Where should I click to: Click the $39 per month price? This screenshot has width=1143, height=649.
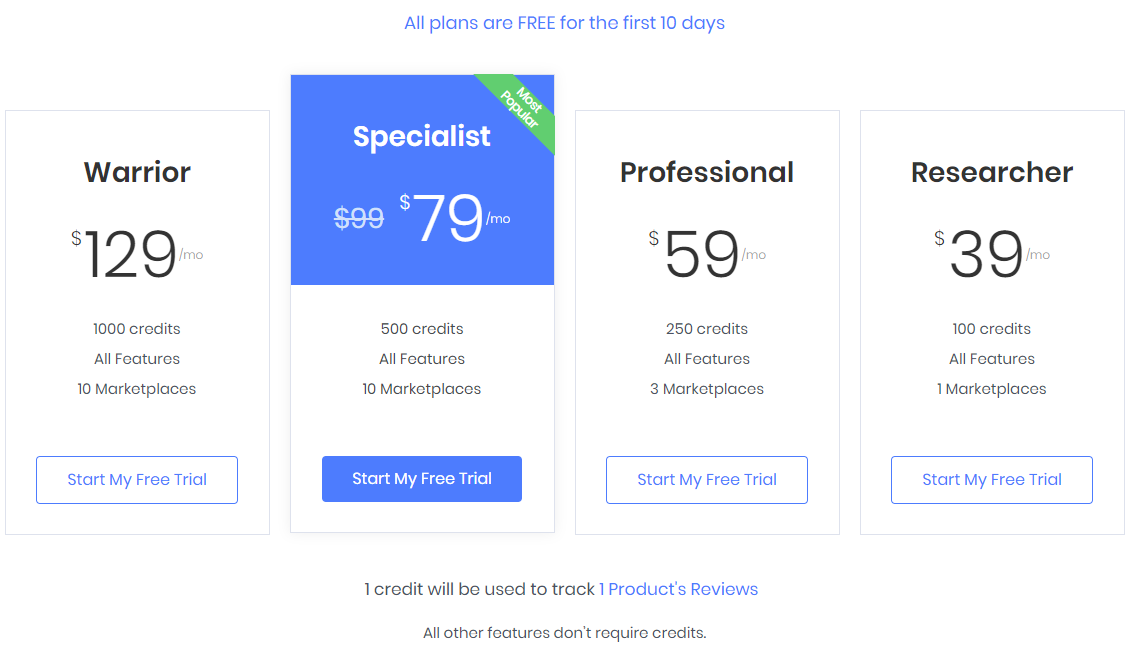992,254
